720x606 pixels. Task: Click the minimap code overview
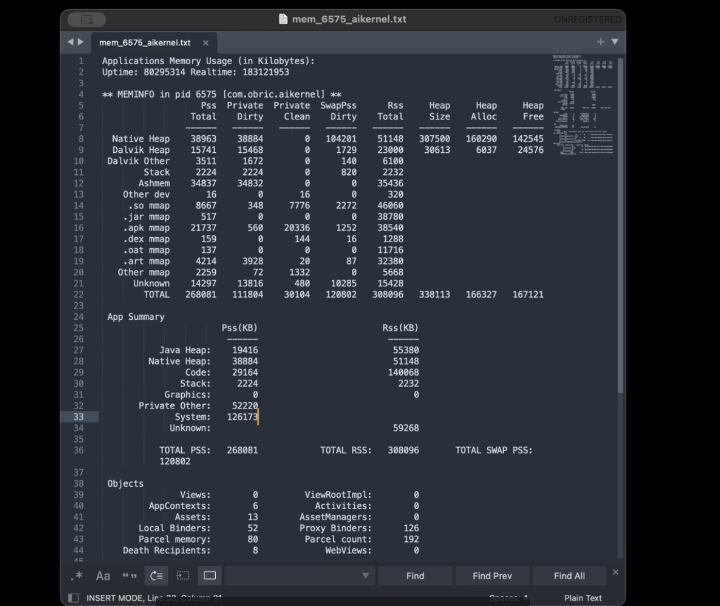point(583,105)
